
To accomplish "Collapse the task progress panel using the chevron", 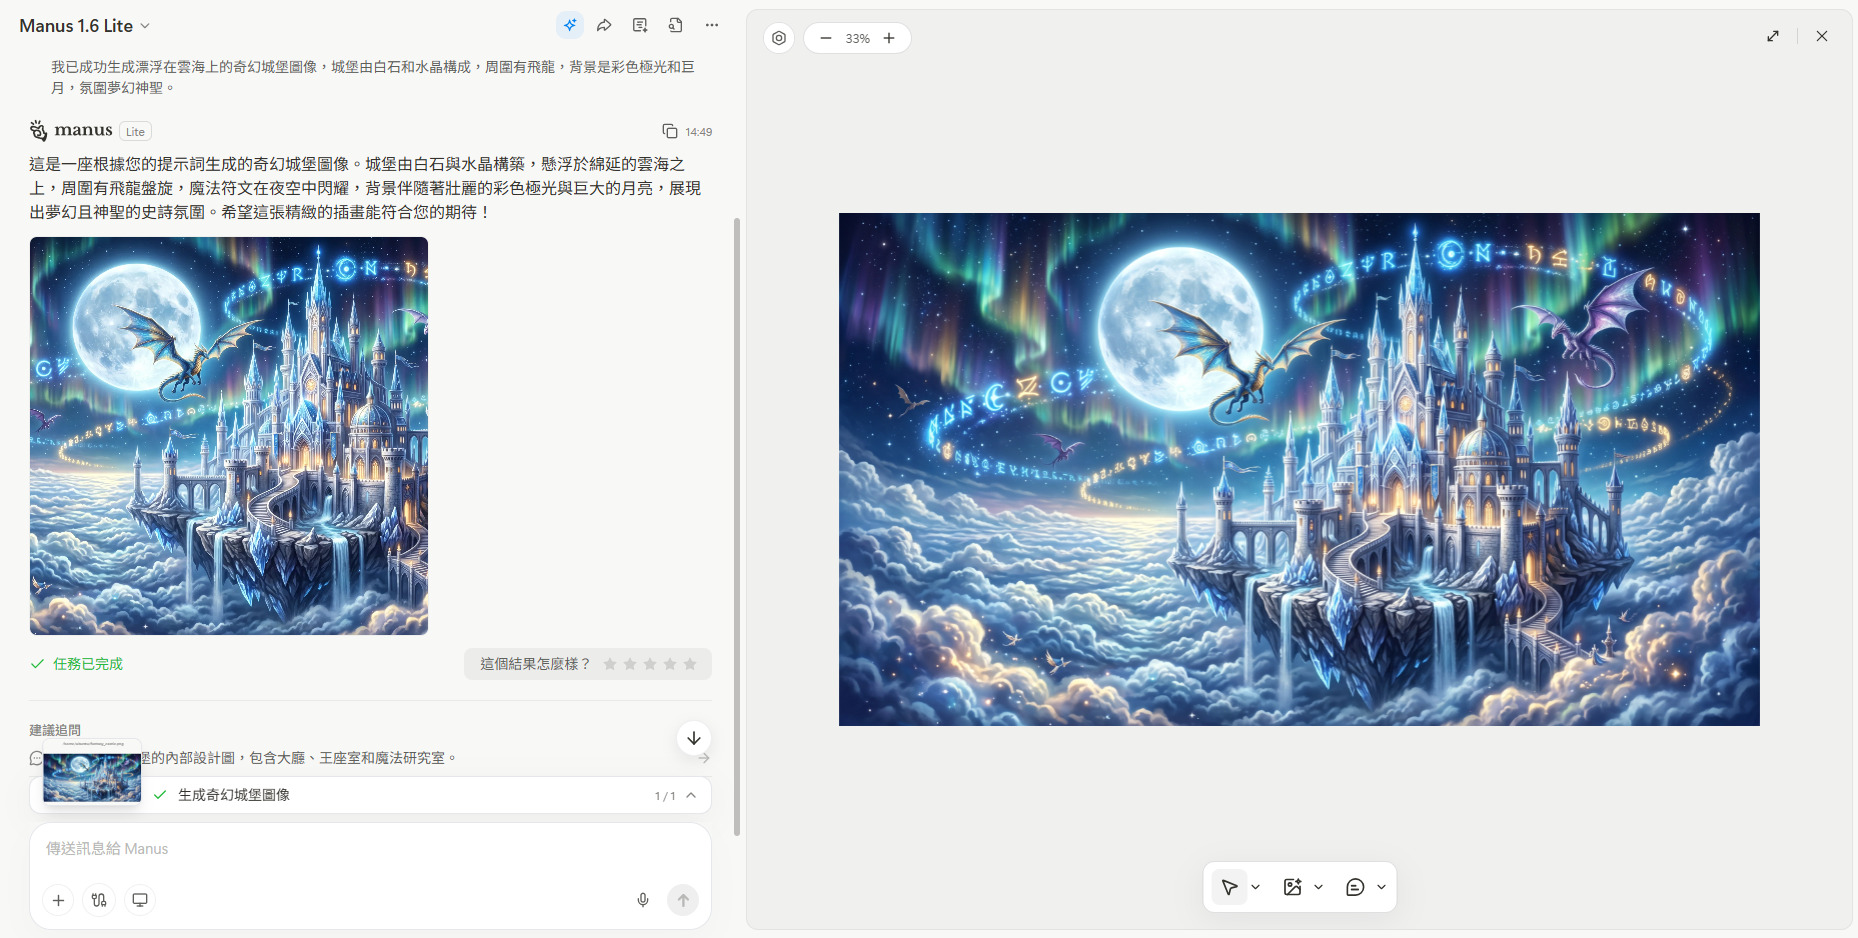I will tap(691, 795).
